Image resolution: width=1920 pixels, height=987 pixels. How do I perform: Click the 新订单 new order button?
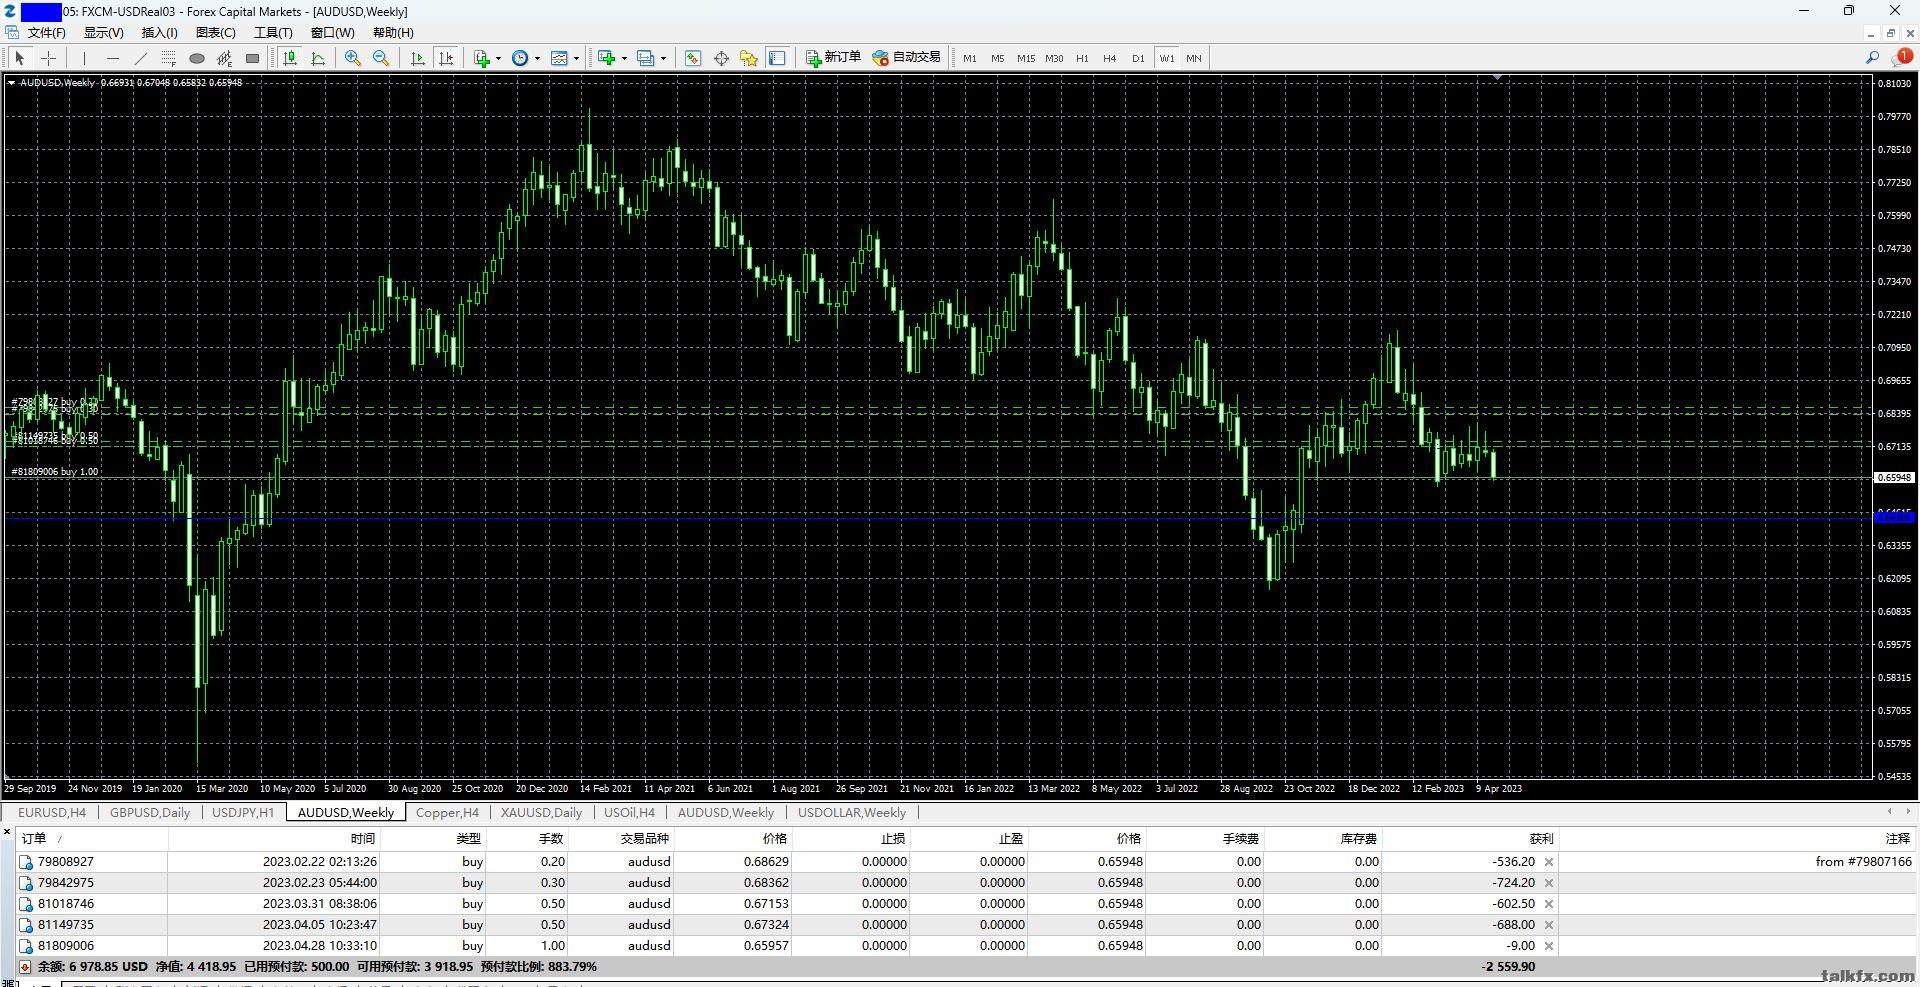834,58
